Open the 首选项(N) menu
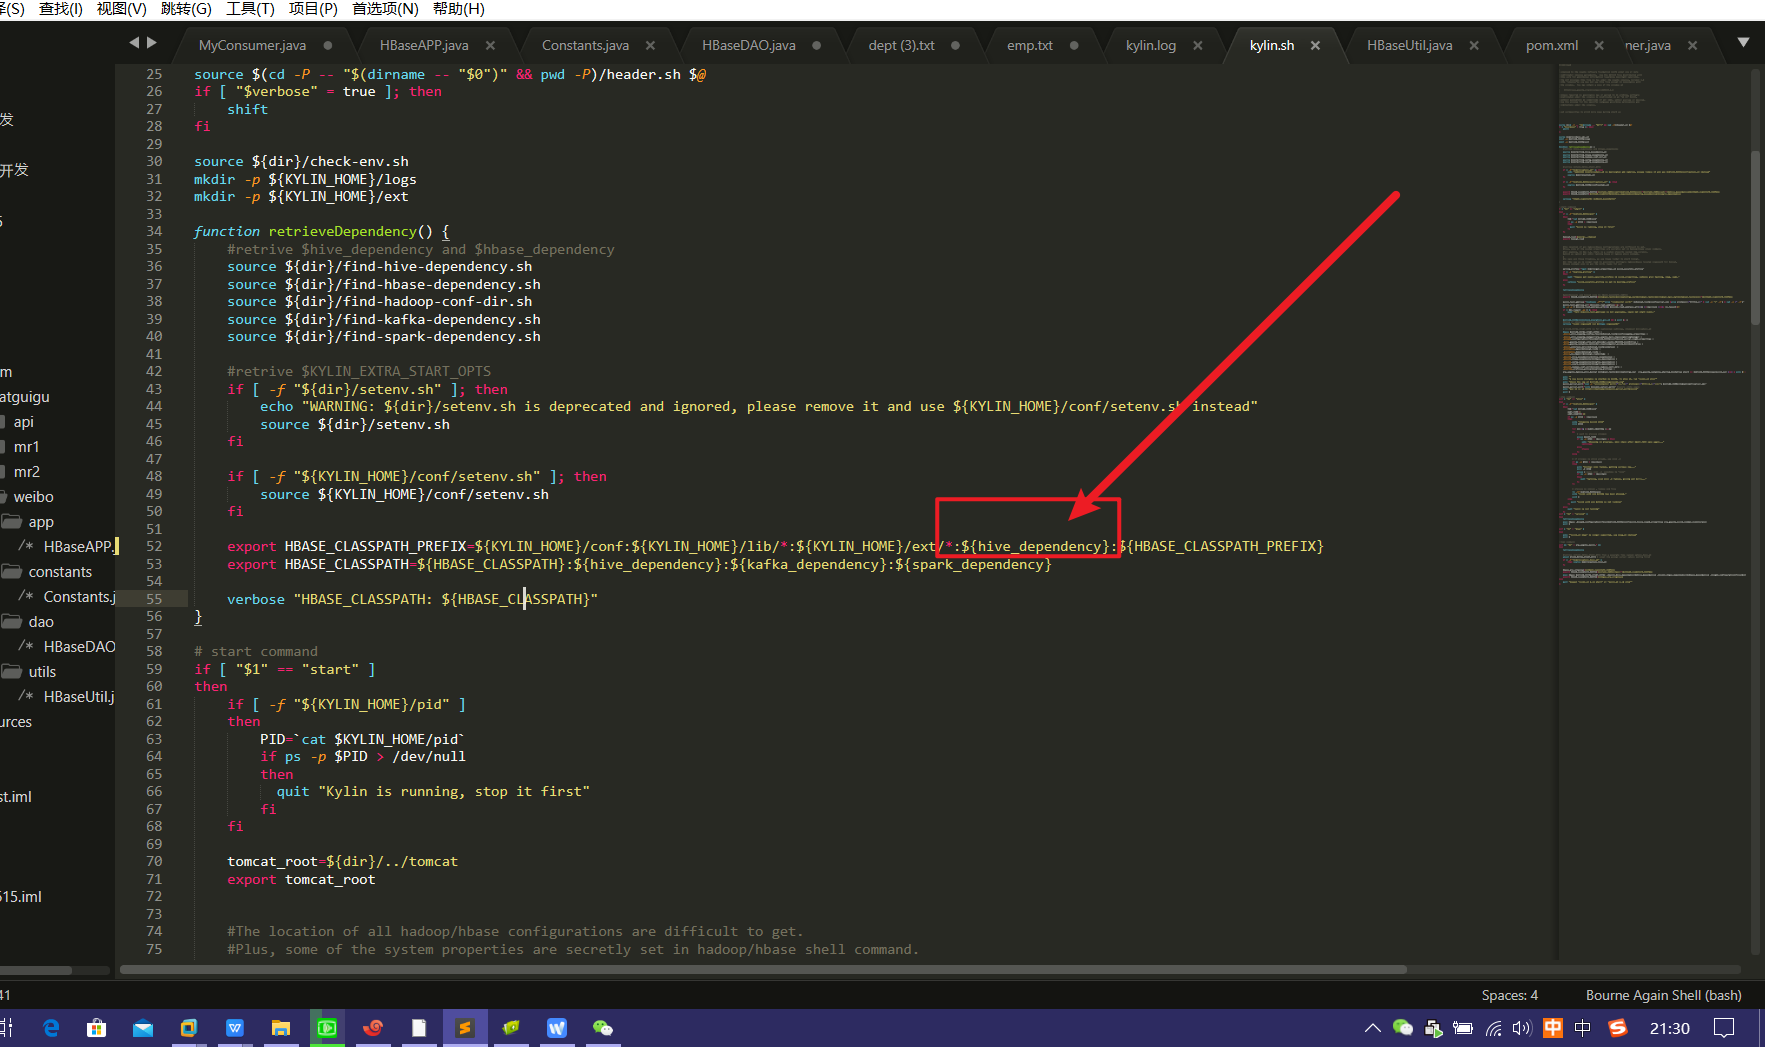Screen dimensions: 1765x1047 [x=385, y=9]
